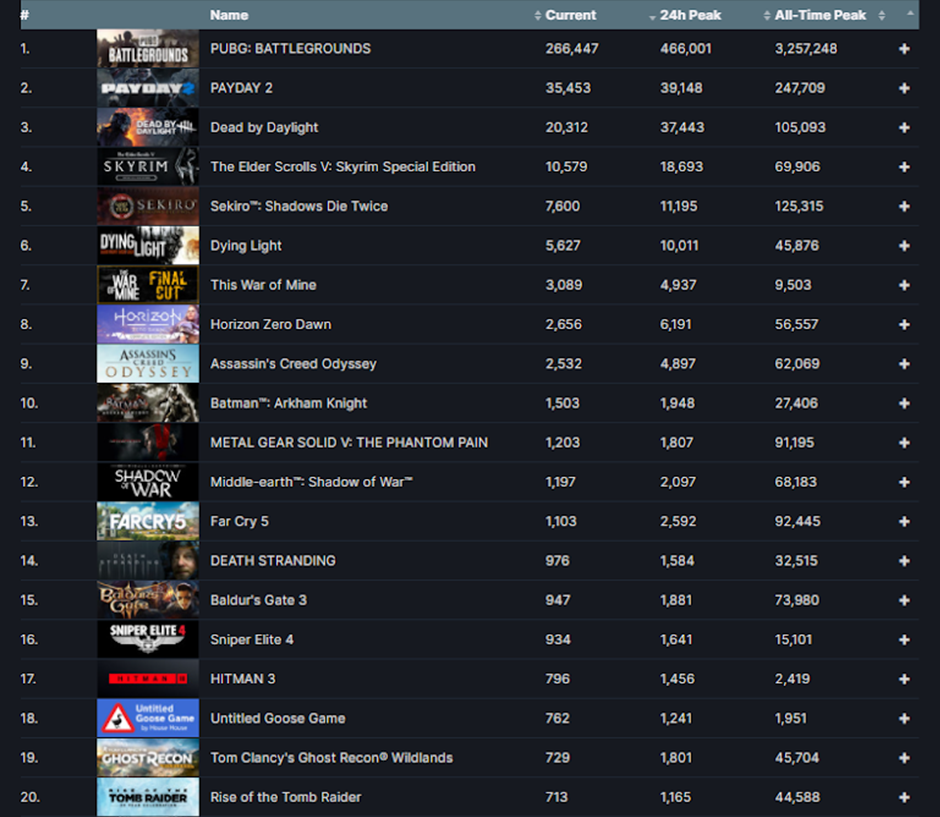940x817 pixels.
Task: Click Ghost Recon Wildlands name text
Action: tap(332, 758)
